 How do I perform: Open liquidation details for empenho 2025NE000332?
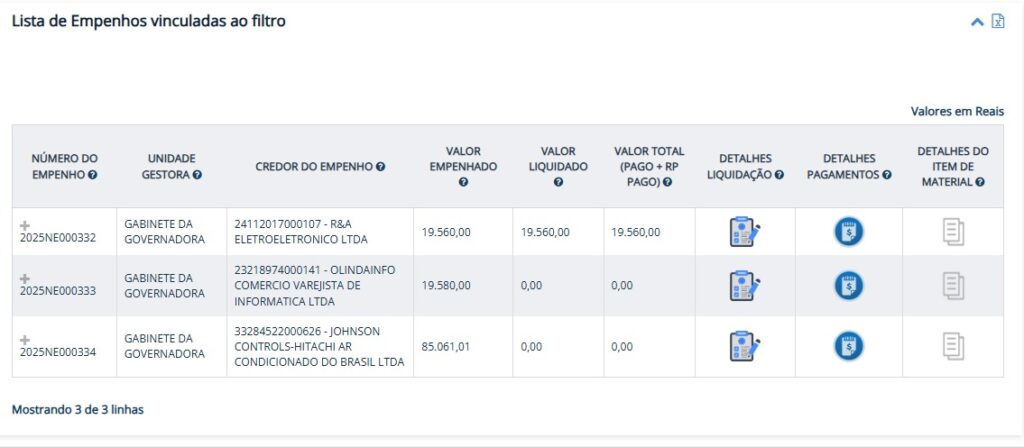pos(745,232)
